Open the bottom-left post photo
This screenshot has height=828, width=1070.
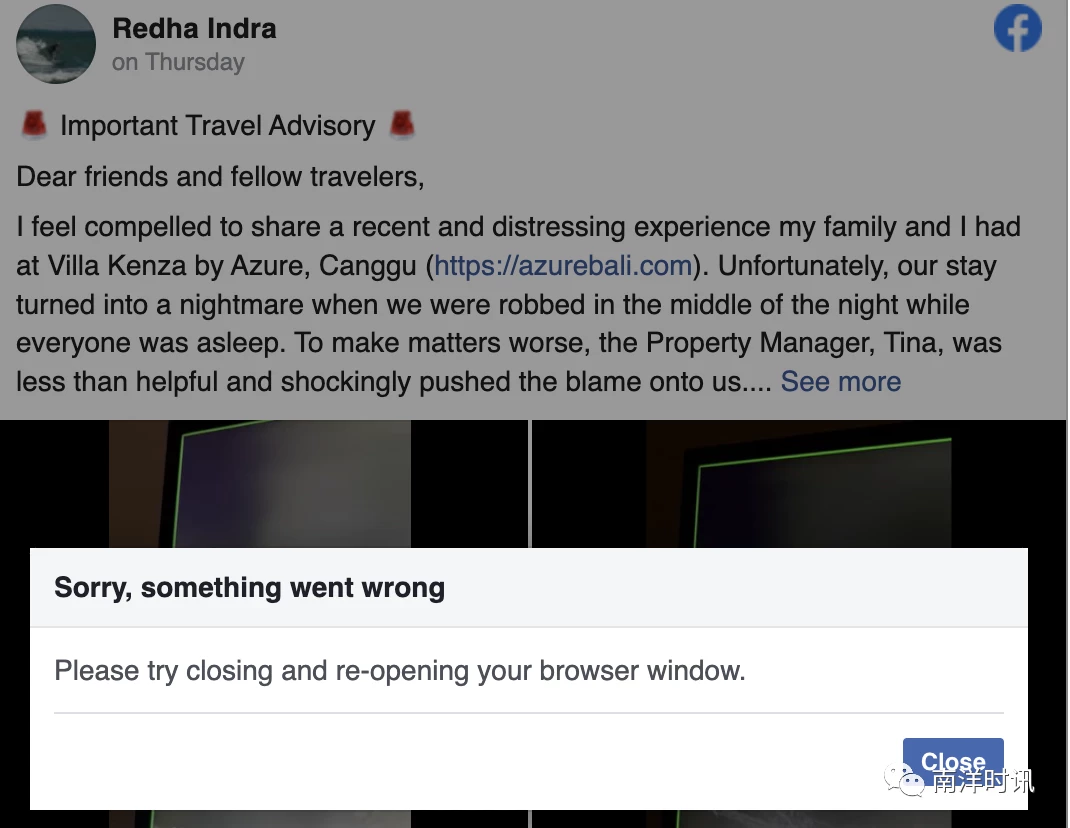coord(264,819)
